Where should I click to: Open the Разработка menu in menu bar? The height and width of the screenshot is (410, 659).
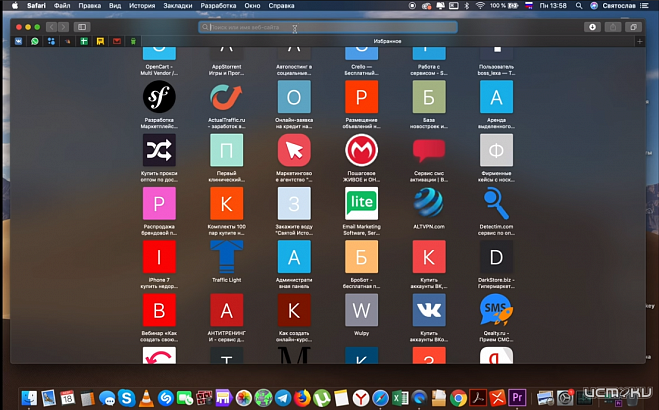tap(220, 6)
